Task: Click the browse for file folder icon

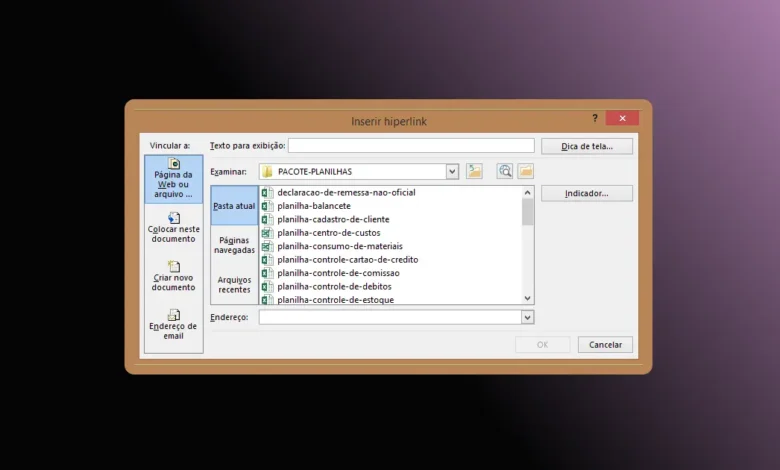Action: tap(525, 171)
